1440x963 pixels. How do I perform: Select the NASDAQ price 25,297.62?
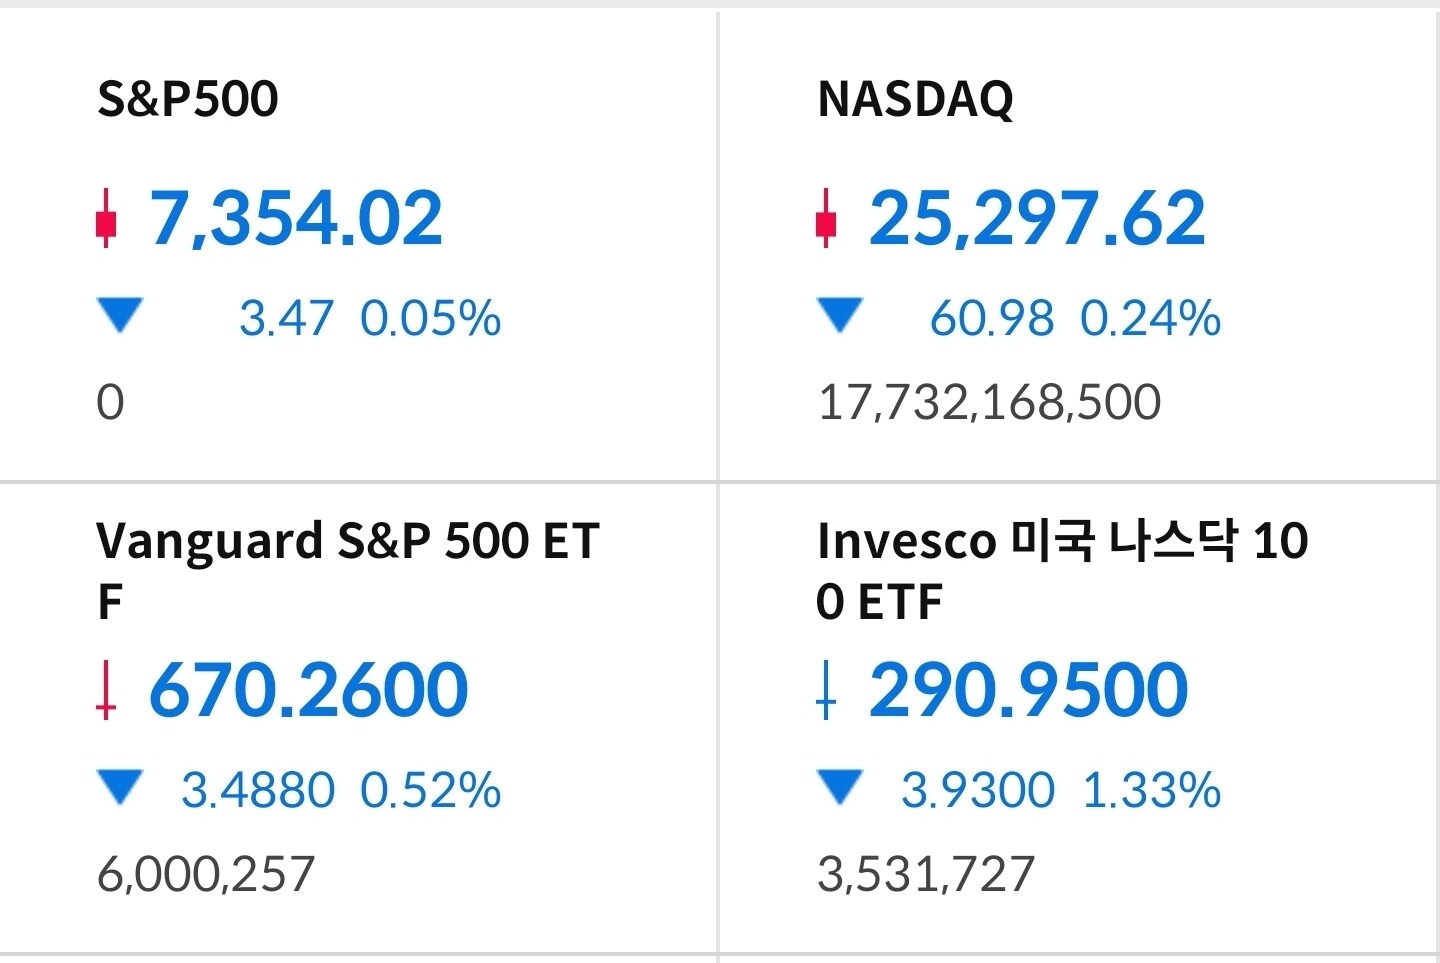point(1037,218)
